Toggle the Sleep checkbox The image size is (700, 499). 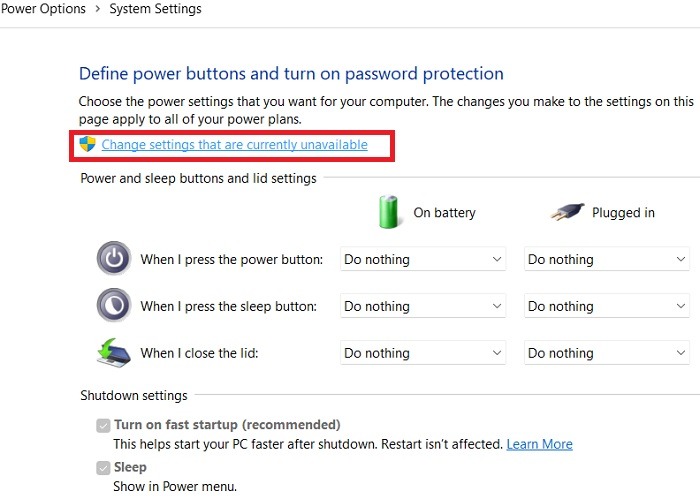[x=103, y=468]
